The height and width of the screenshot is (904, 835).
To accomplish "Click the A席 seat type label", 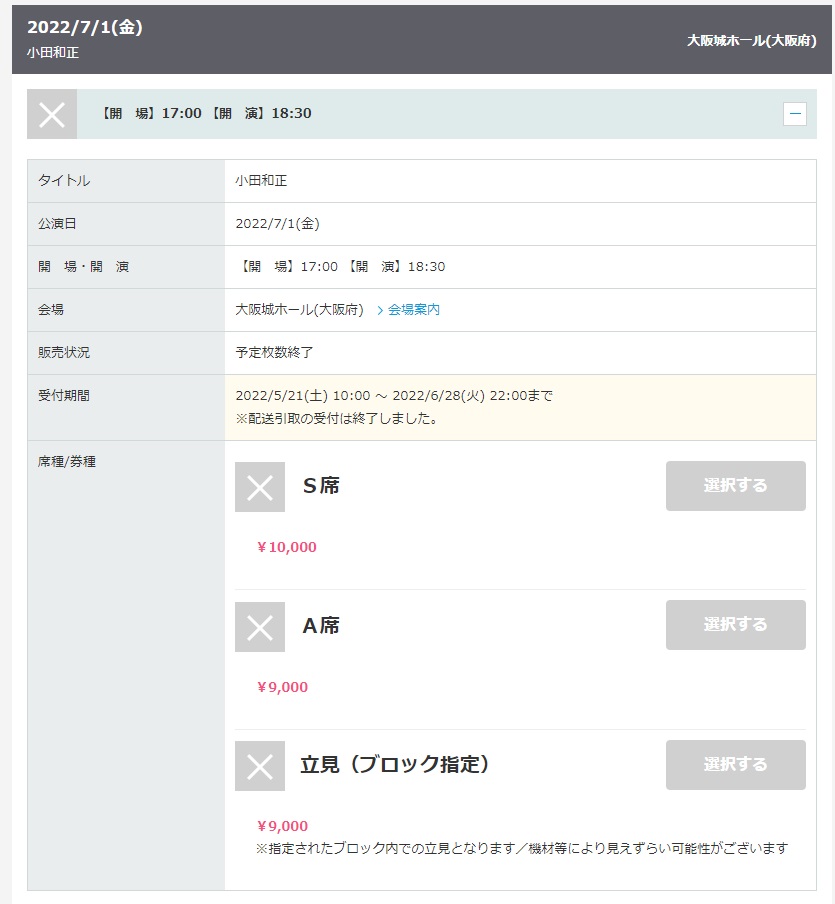I will coord(321,626).
